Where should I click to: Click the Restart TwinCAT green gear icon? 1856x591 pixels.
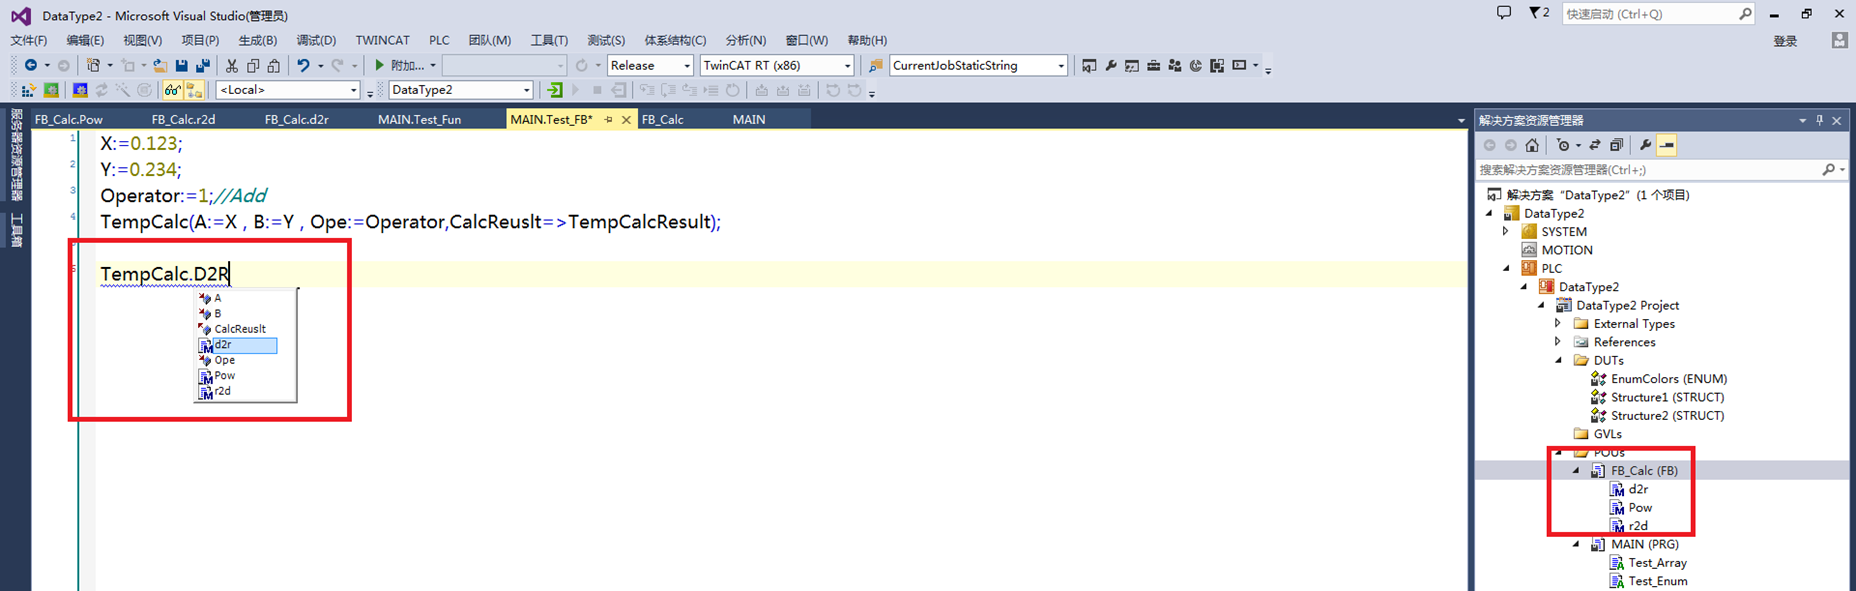tap(51, 90)
